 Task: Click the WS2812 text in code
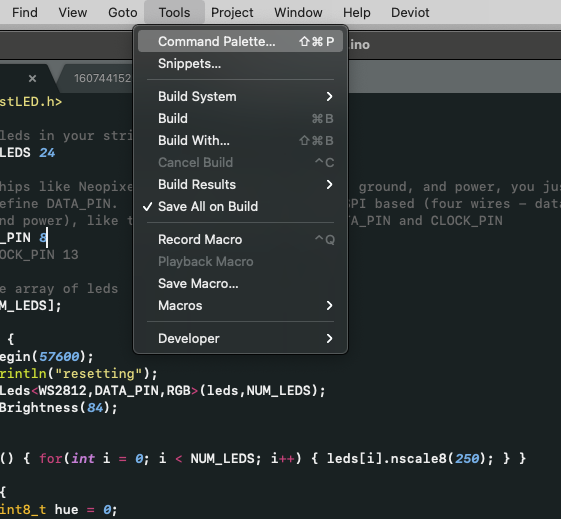tap(62, 391)
